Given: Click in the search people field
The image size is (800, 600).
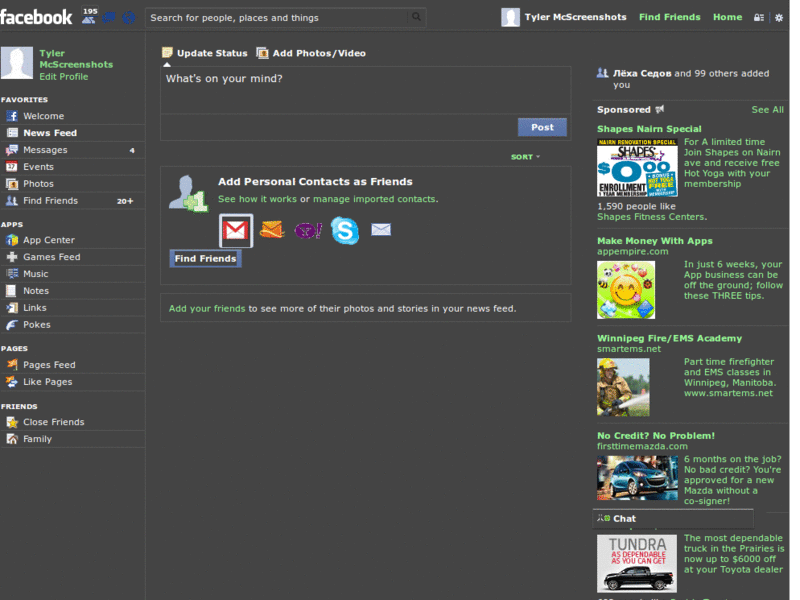Looking at the screenshot, I should pyautogui.click(x=278, y=18).
